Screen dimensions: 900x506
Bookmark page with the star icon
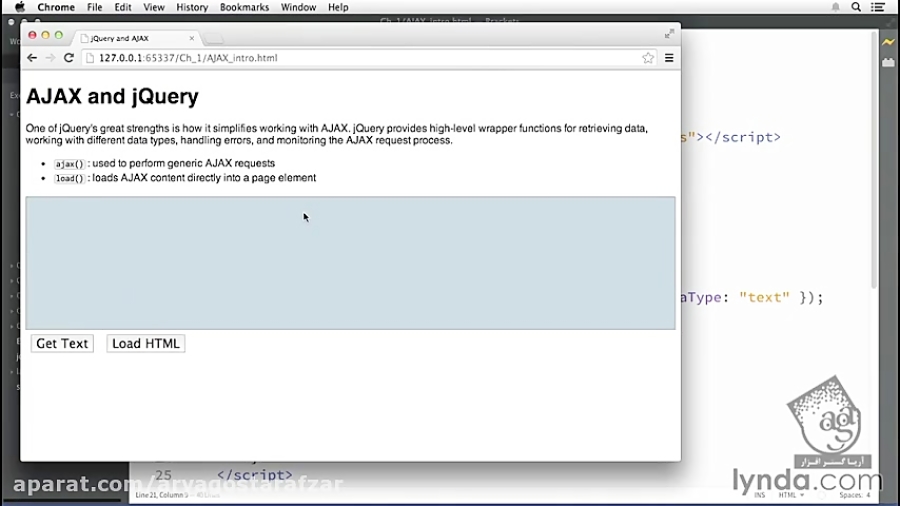coord(648,58)
